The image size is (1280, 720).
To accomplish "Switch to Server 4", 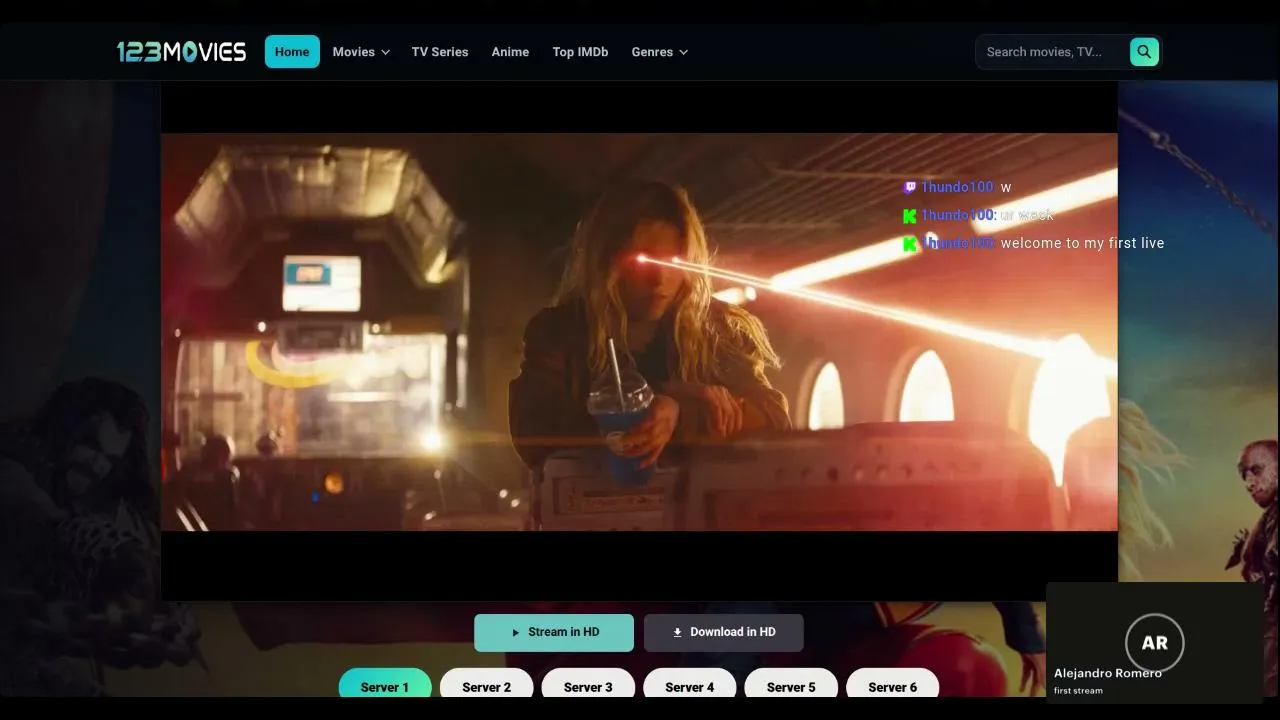I will tap(690, 685).
